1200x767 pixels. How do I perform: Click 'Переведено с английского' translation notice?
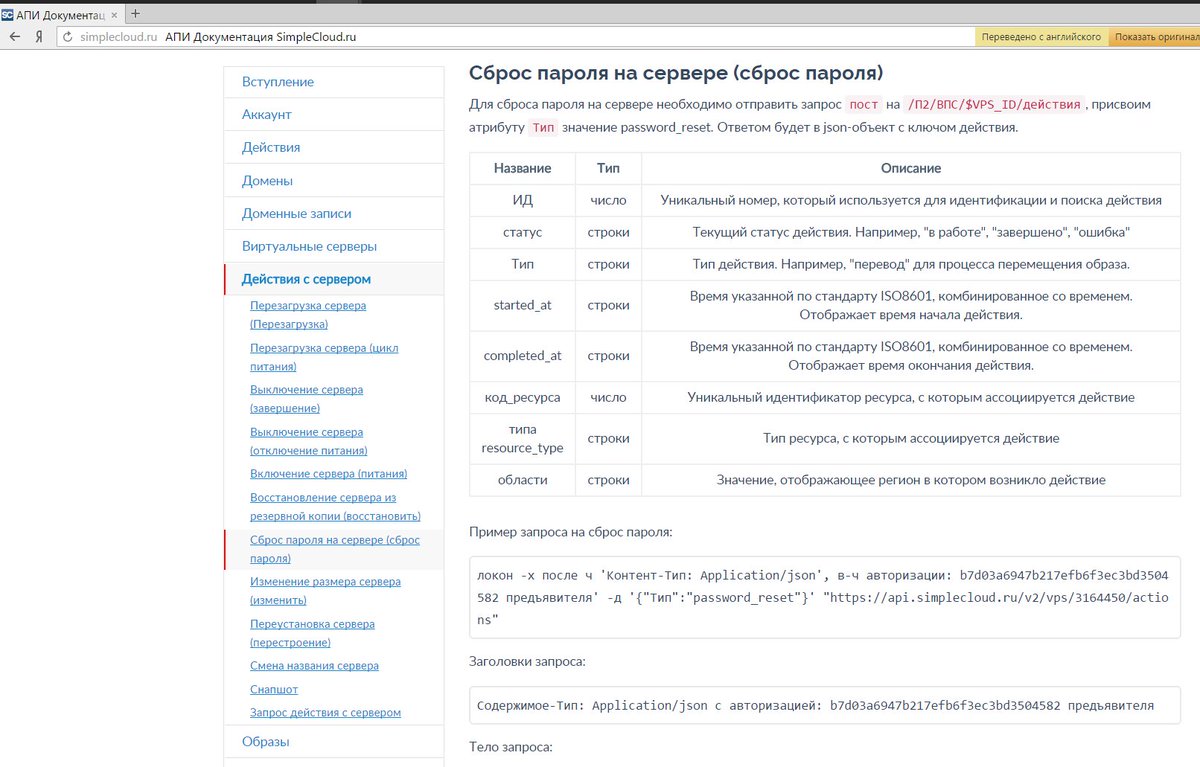(1041, 37)
